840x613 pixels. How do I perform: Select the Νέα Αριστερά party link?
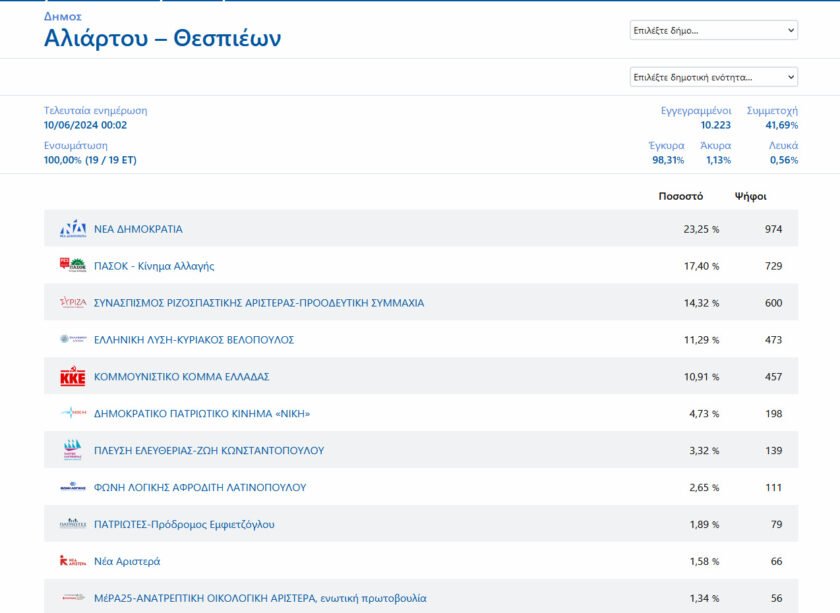pyautogui.click(x=127, y=561)
